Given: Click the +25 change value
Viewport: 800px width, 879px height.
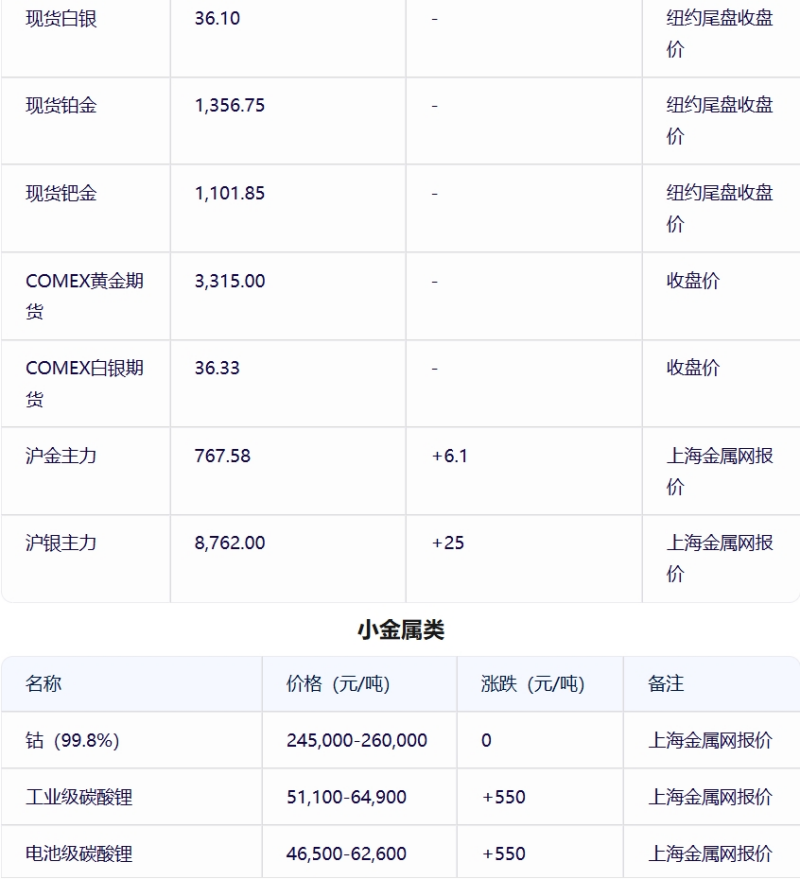Looking at the screenshot, I should 448,543.
